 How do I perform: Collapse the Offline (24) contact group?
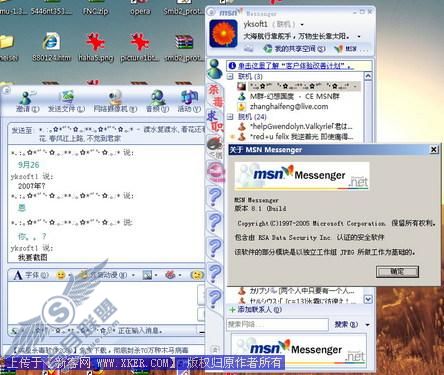[230, 117]
